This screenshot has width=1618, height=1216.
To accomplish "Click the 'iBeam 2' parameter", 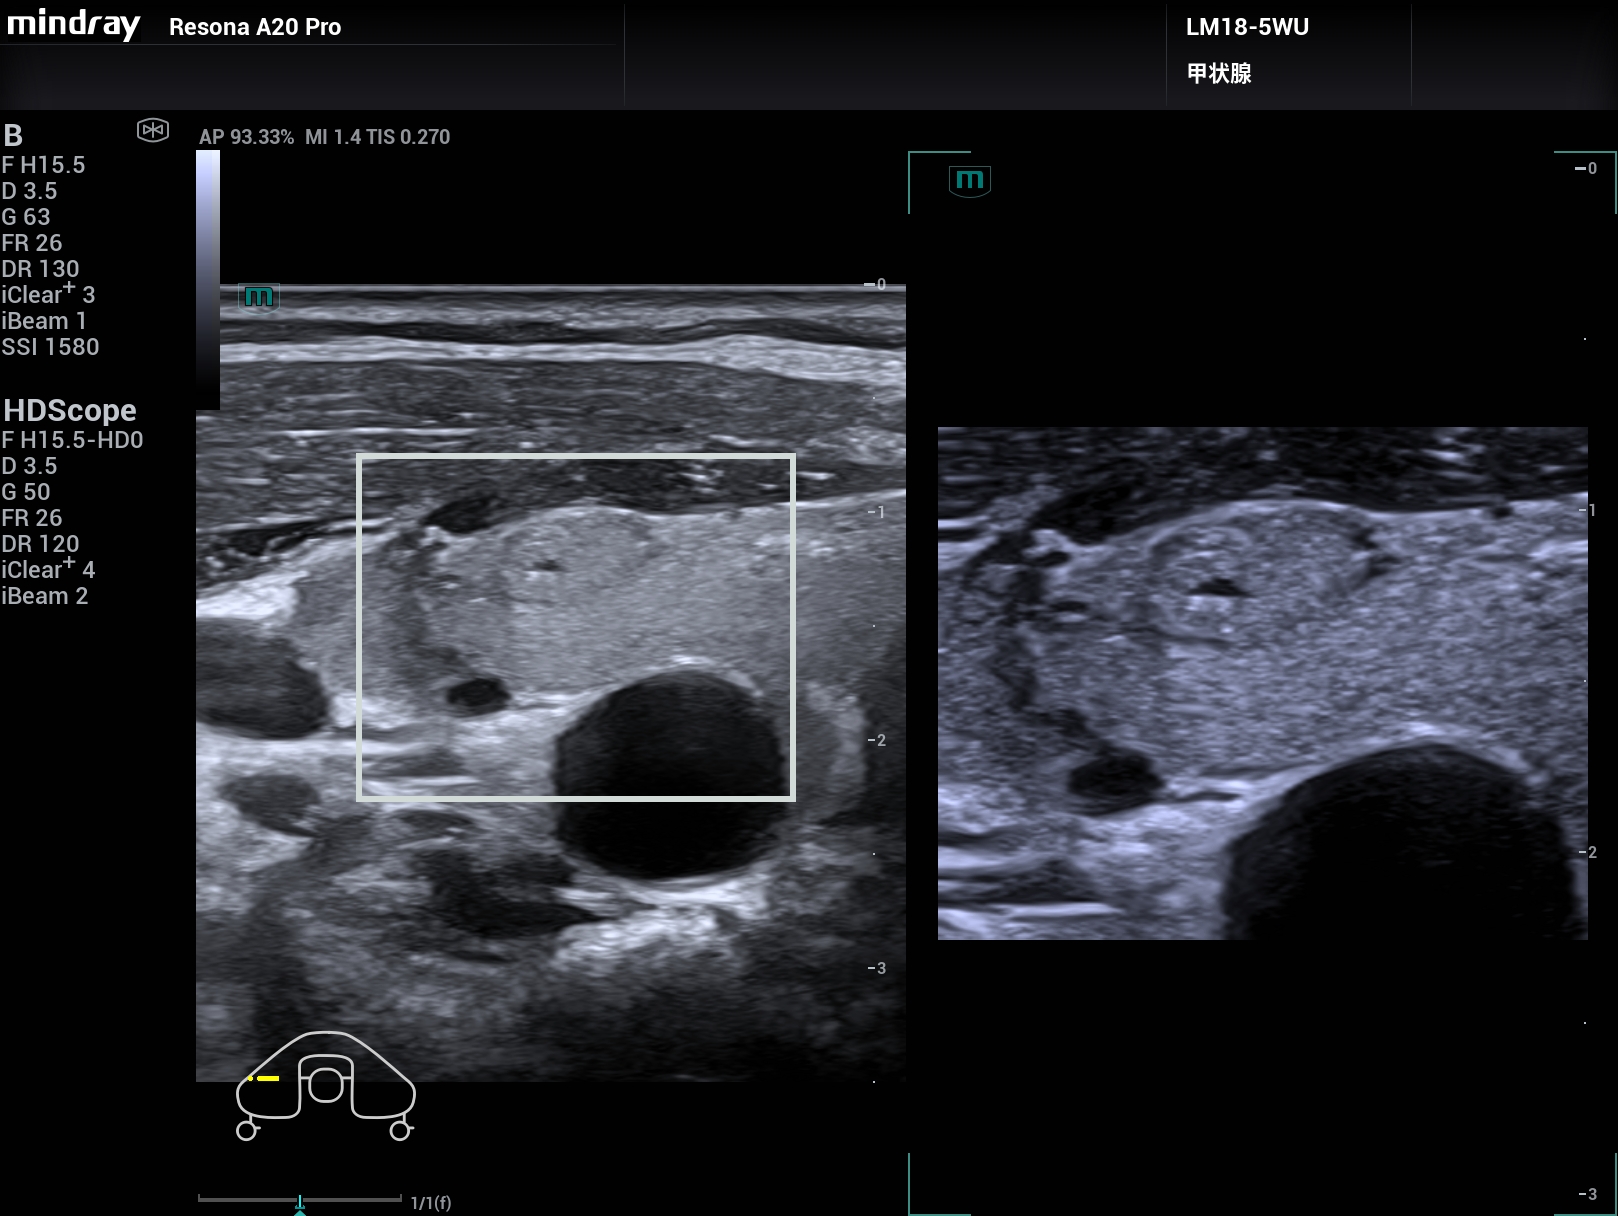I will [x=45, y=596].
